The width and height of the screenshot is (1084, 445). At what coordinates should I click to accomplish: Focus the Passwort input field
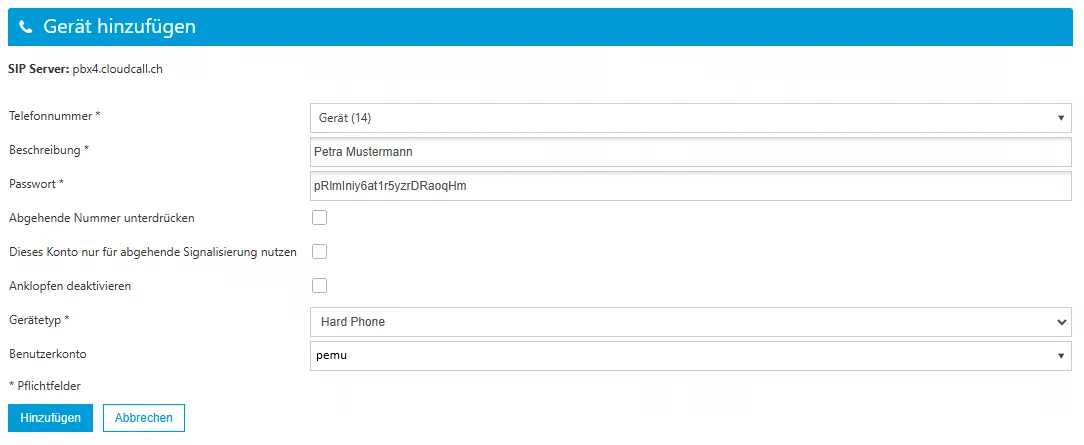pos(690,186)
